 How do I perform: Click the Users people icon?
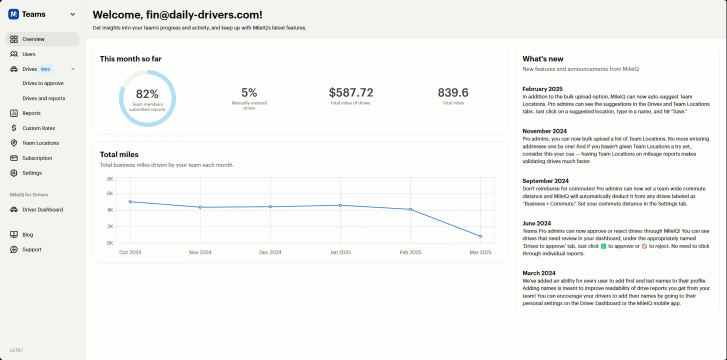coord(14,54)
